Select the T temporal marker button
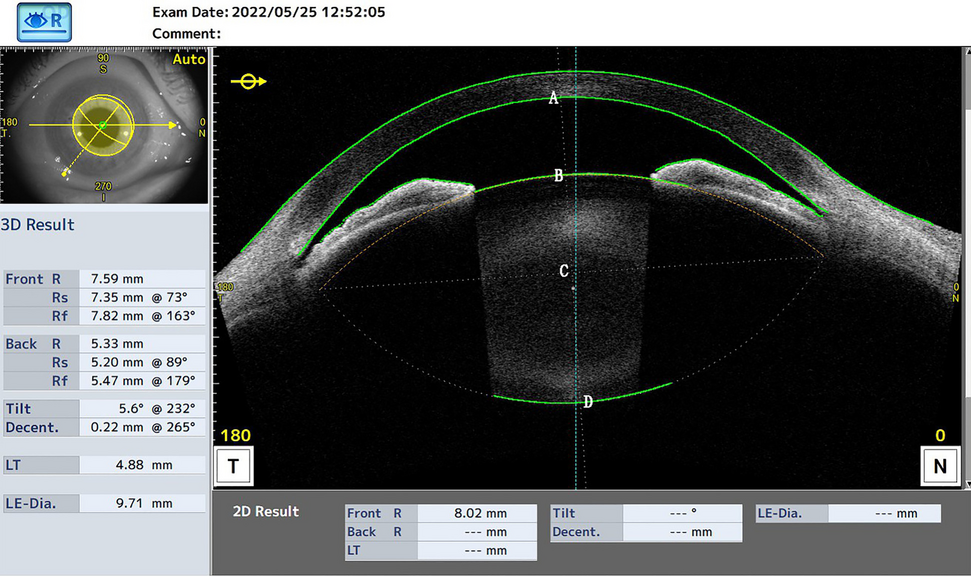 coord(233,466)
